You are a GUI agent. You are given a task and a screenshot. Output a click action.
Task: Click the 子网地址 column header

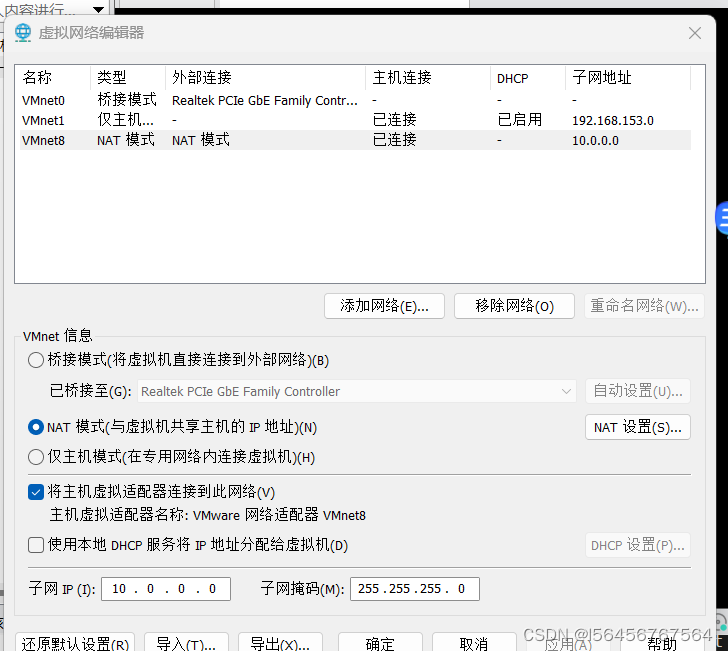coord(628,78)
